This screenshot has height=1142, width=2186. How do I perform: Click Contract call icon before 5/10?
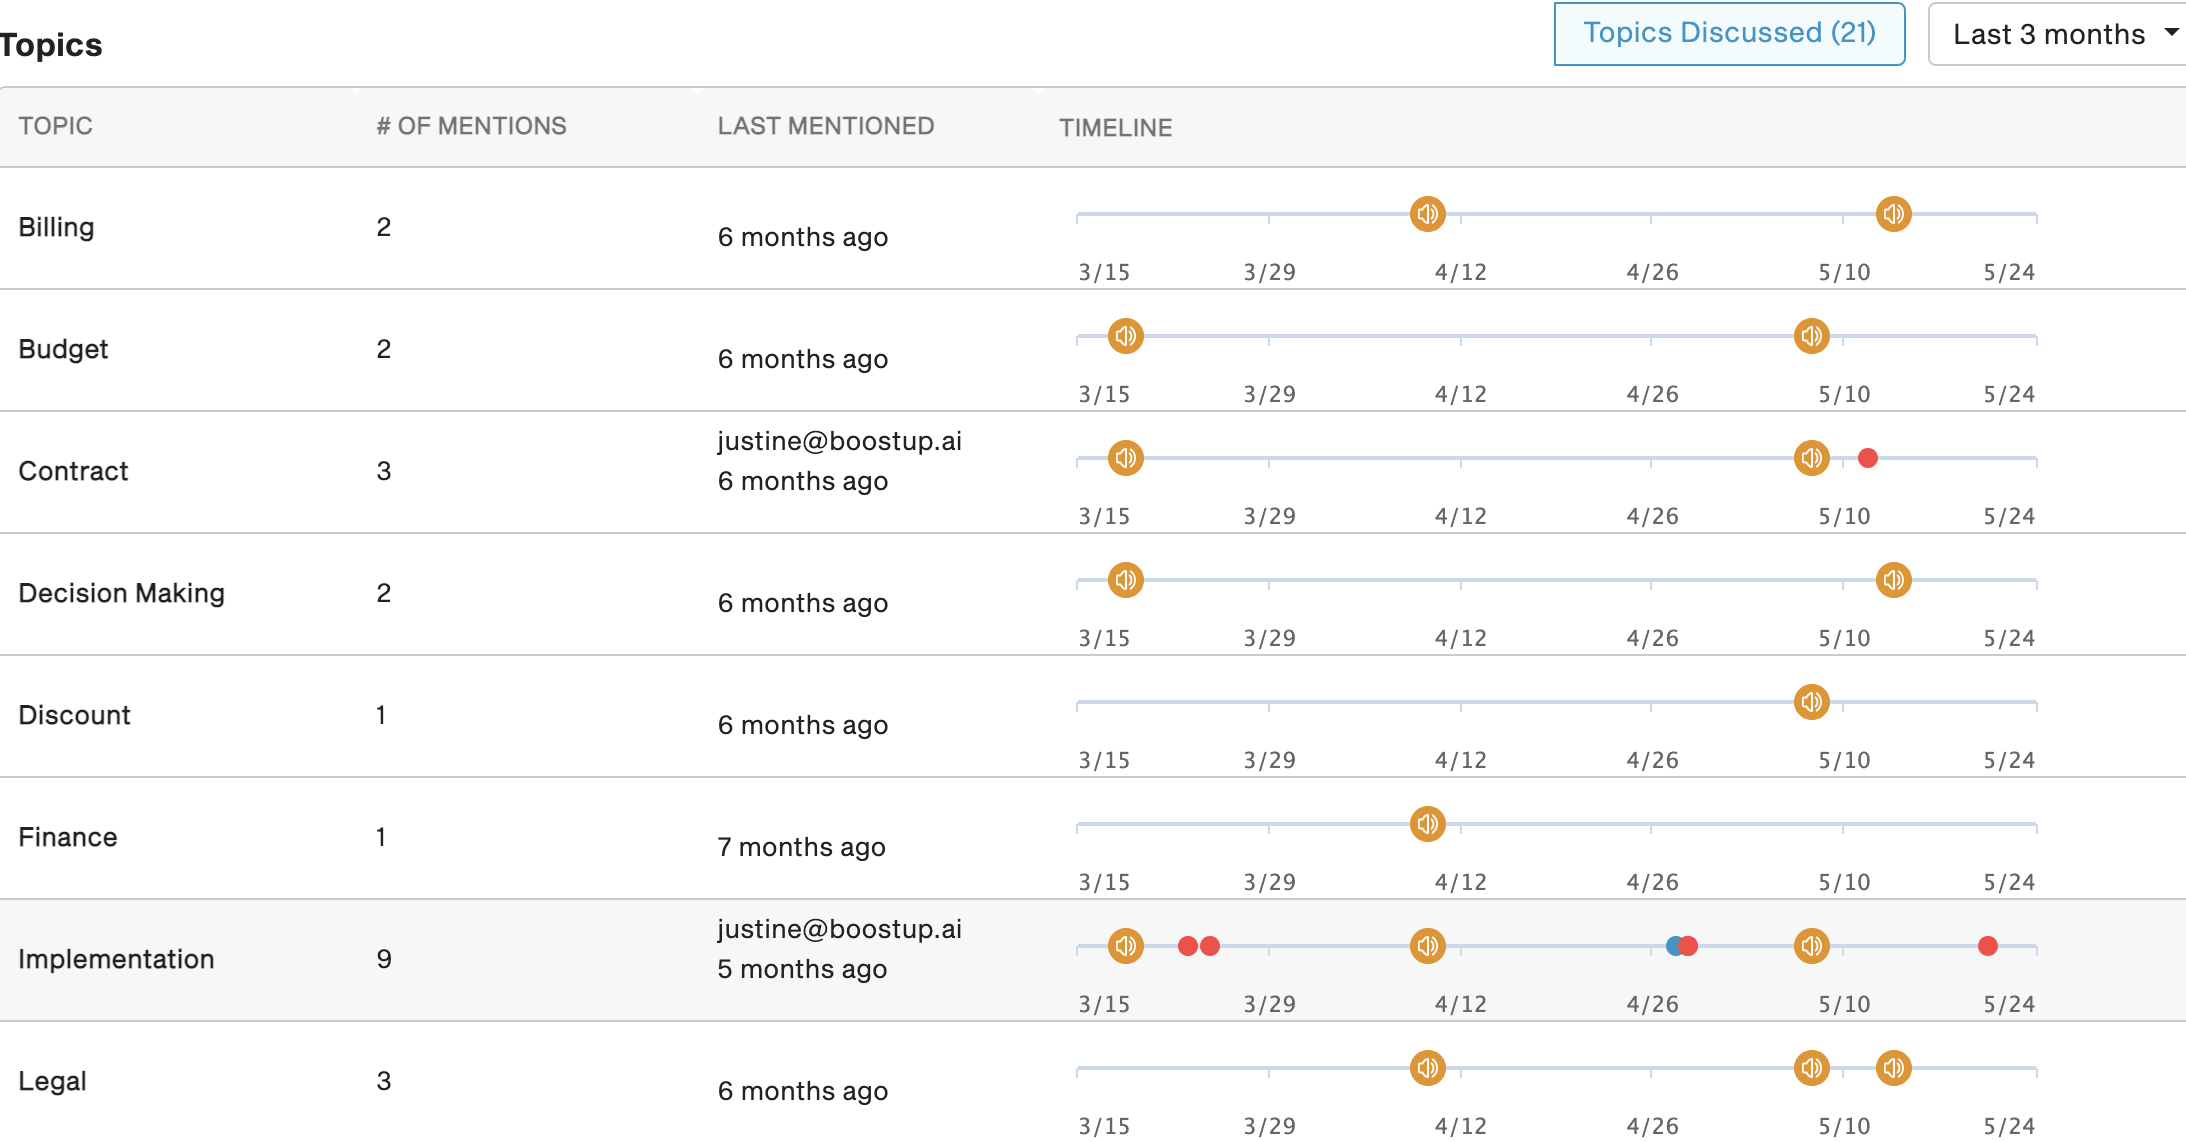[x=1811, y=458]
